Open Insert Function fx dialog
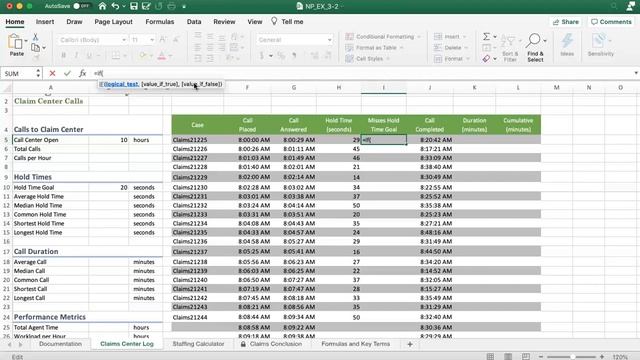 (x=82, y=73)
